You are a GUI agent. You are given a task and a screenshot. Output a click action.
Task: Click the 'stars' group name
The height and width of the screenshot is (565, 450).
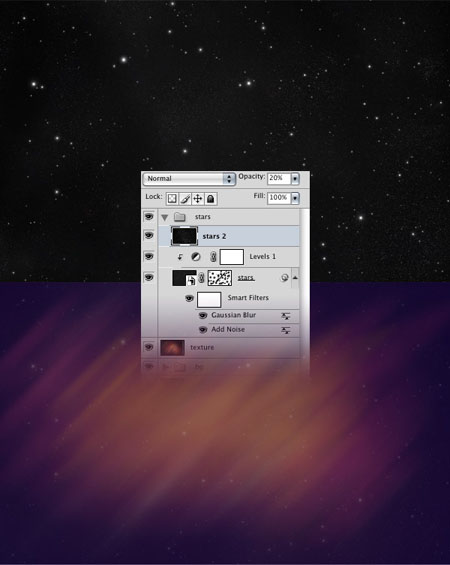(x=202, y=217)
